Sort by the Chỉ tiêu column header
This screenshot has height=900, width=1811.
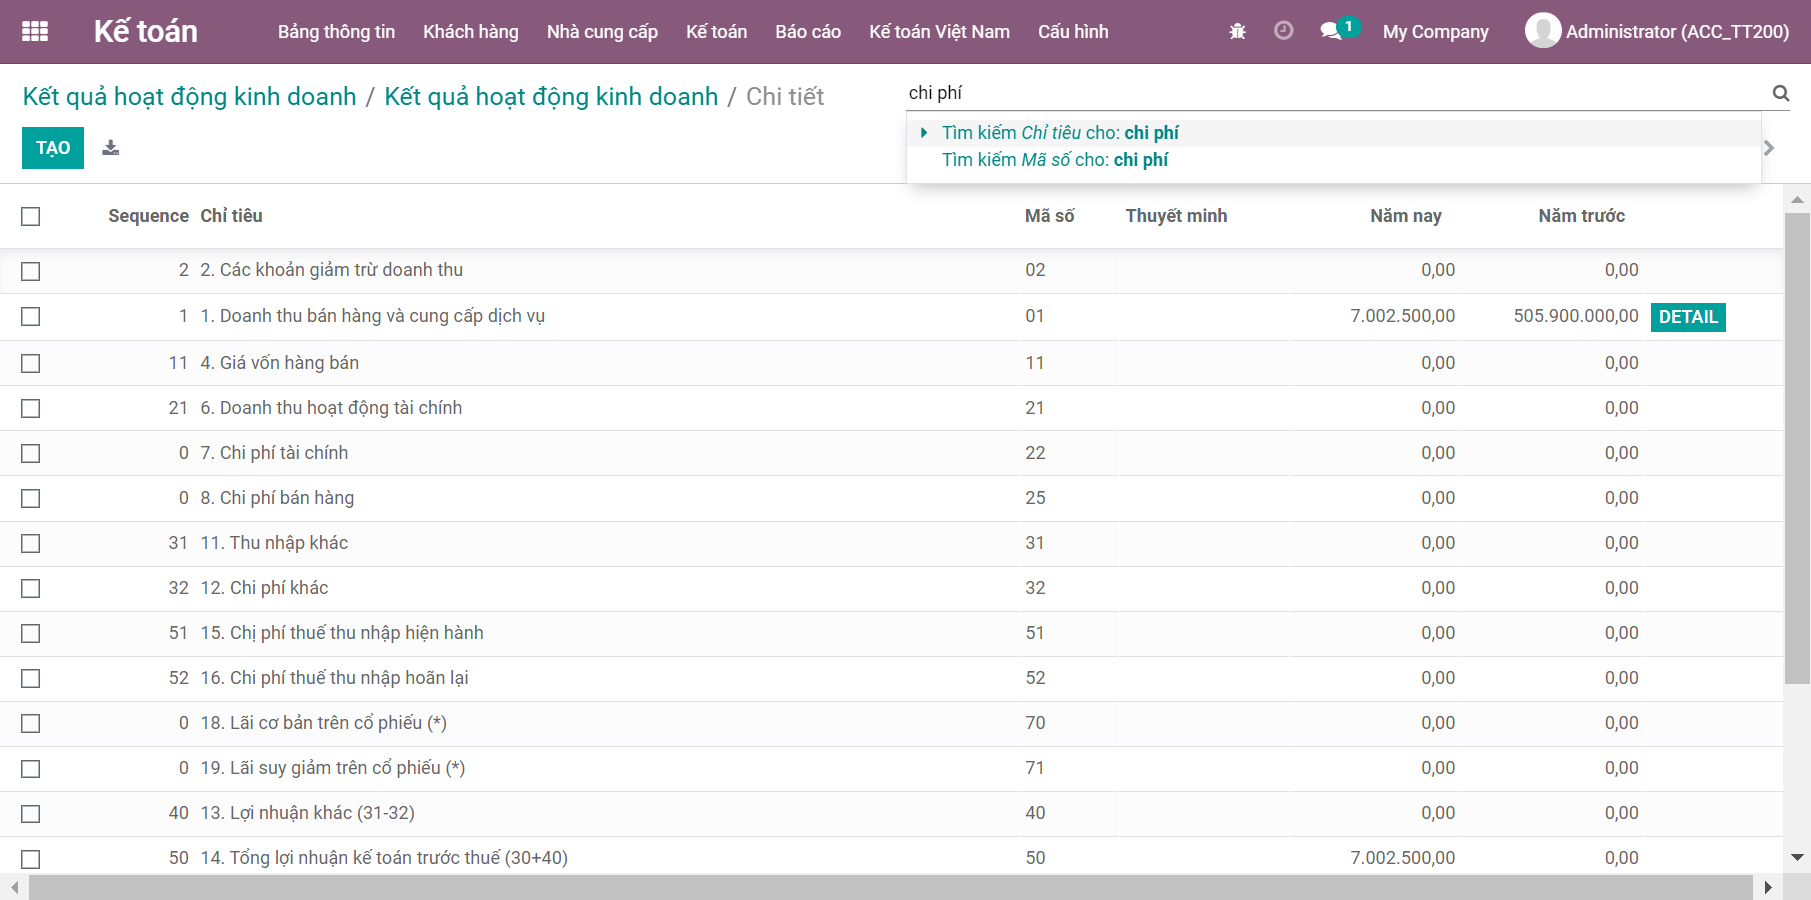pyautogui.click(x=231, y=216)
